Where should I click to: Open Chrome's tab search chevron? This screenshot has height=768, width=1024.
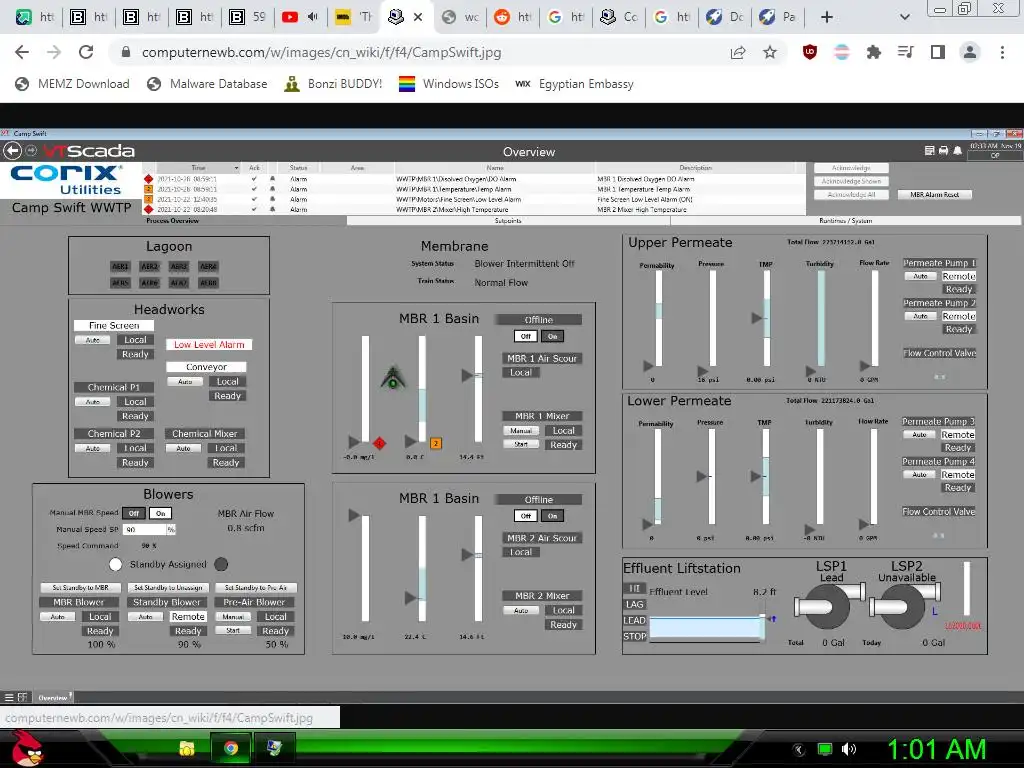[904, 17]
